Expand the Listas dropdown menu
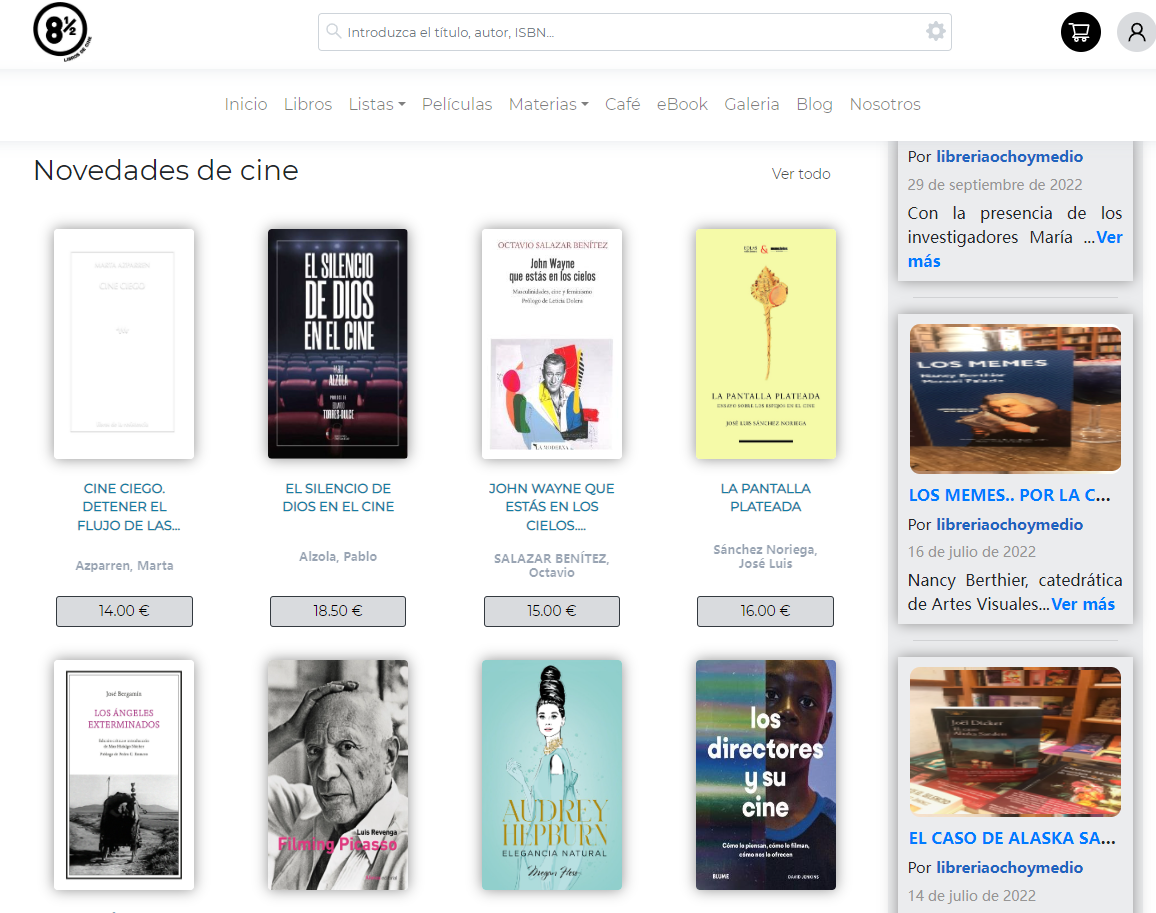This screenshot has width=1156, height=913. (x=376, y=104)
